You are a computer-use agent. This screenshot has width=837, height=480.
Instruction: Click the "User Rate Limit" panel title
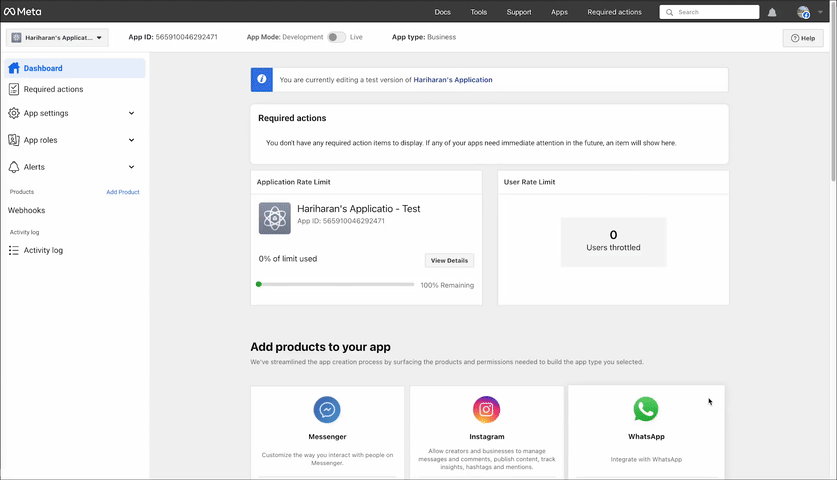pyautogui.click(x=530, y=182)
